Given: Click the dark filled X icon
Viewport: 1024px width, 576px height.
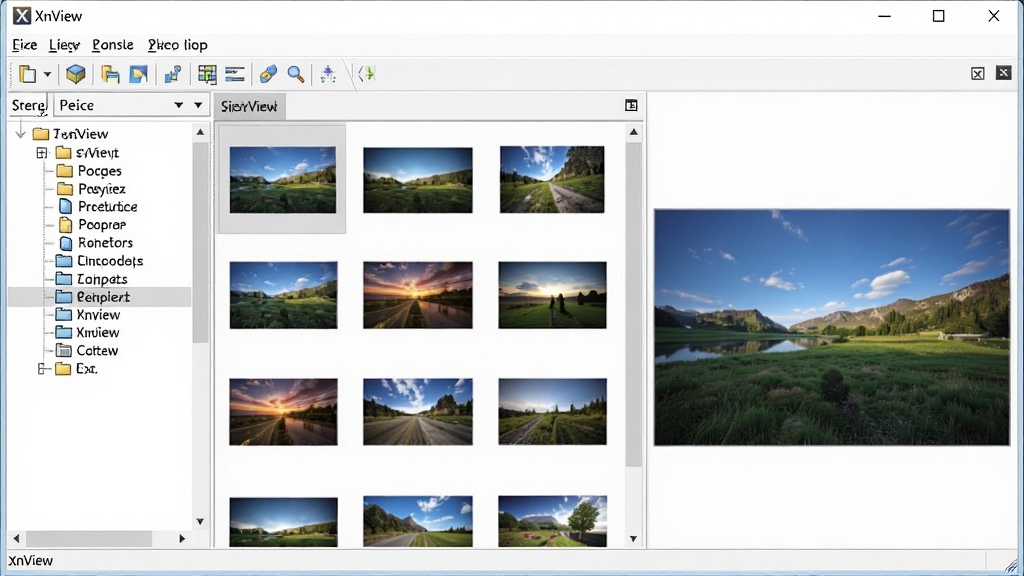Looking at the screenshot, I should coord(1004,72).
